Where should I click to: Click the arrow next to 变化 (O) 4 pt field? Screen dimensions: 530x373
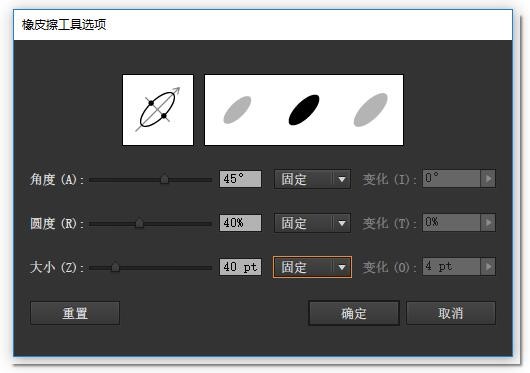click(x=488, y=267)
